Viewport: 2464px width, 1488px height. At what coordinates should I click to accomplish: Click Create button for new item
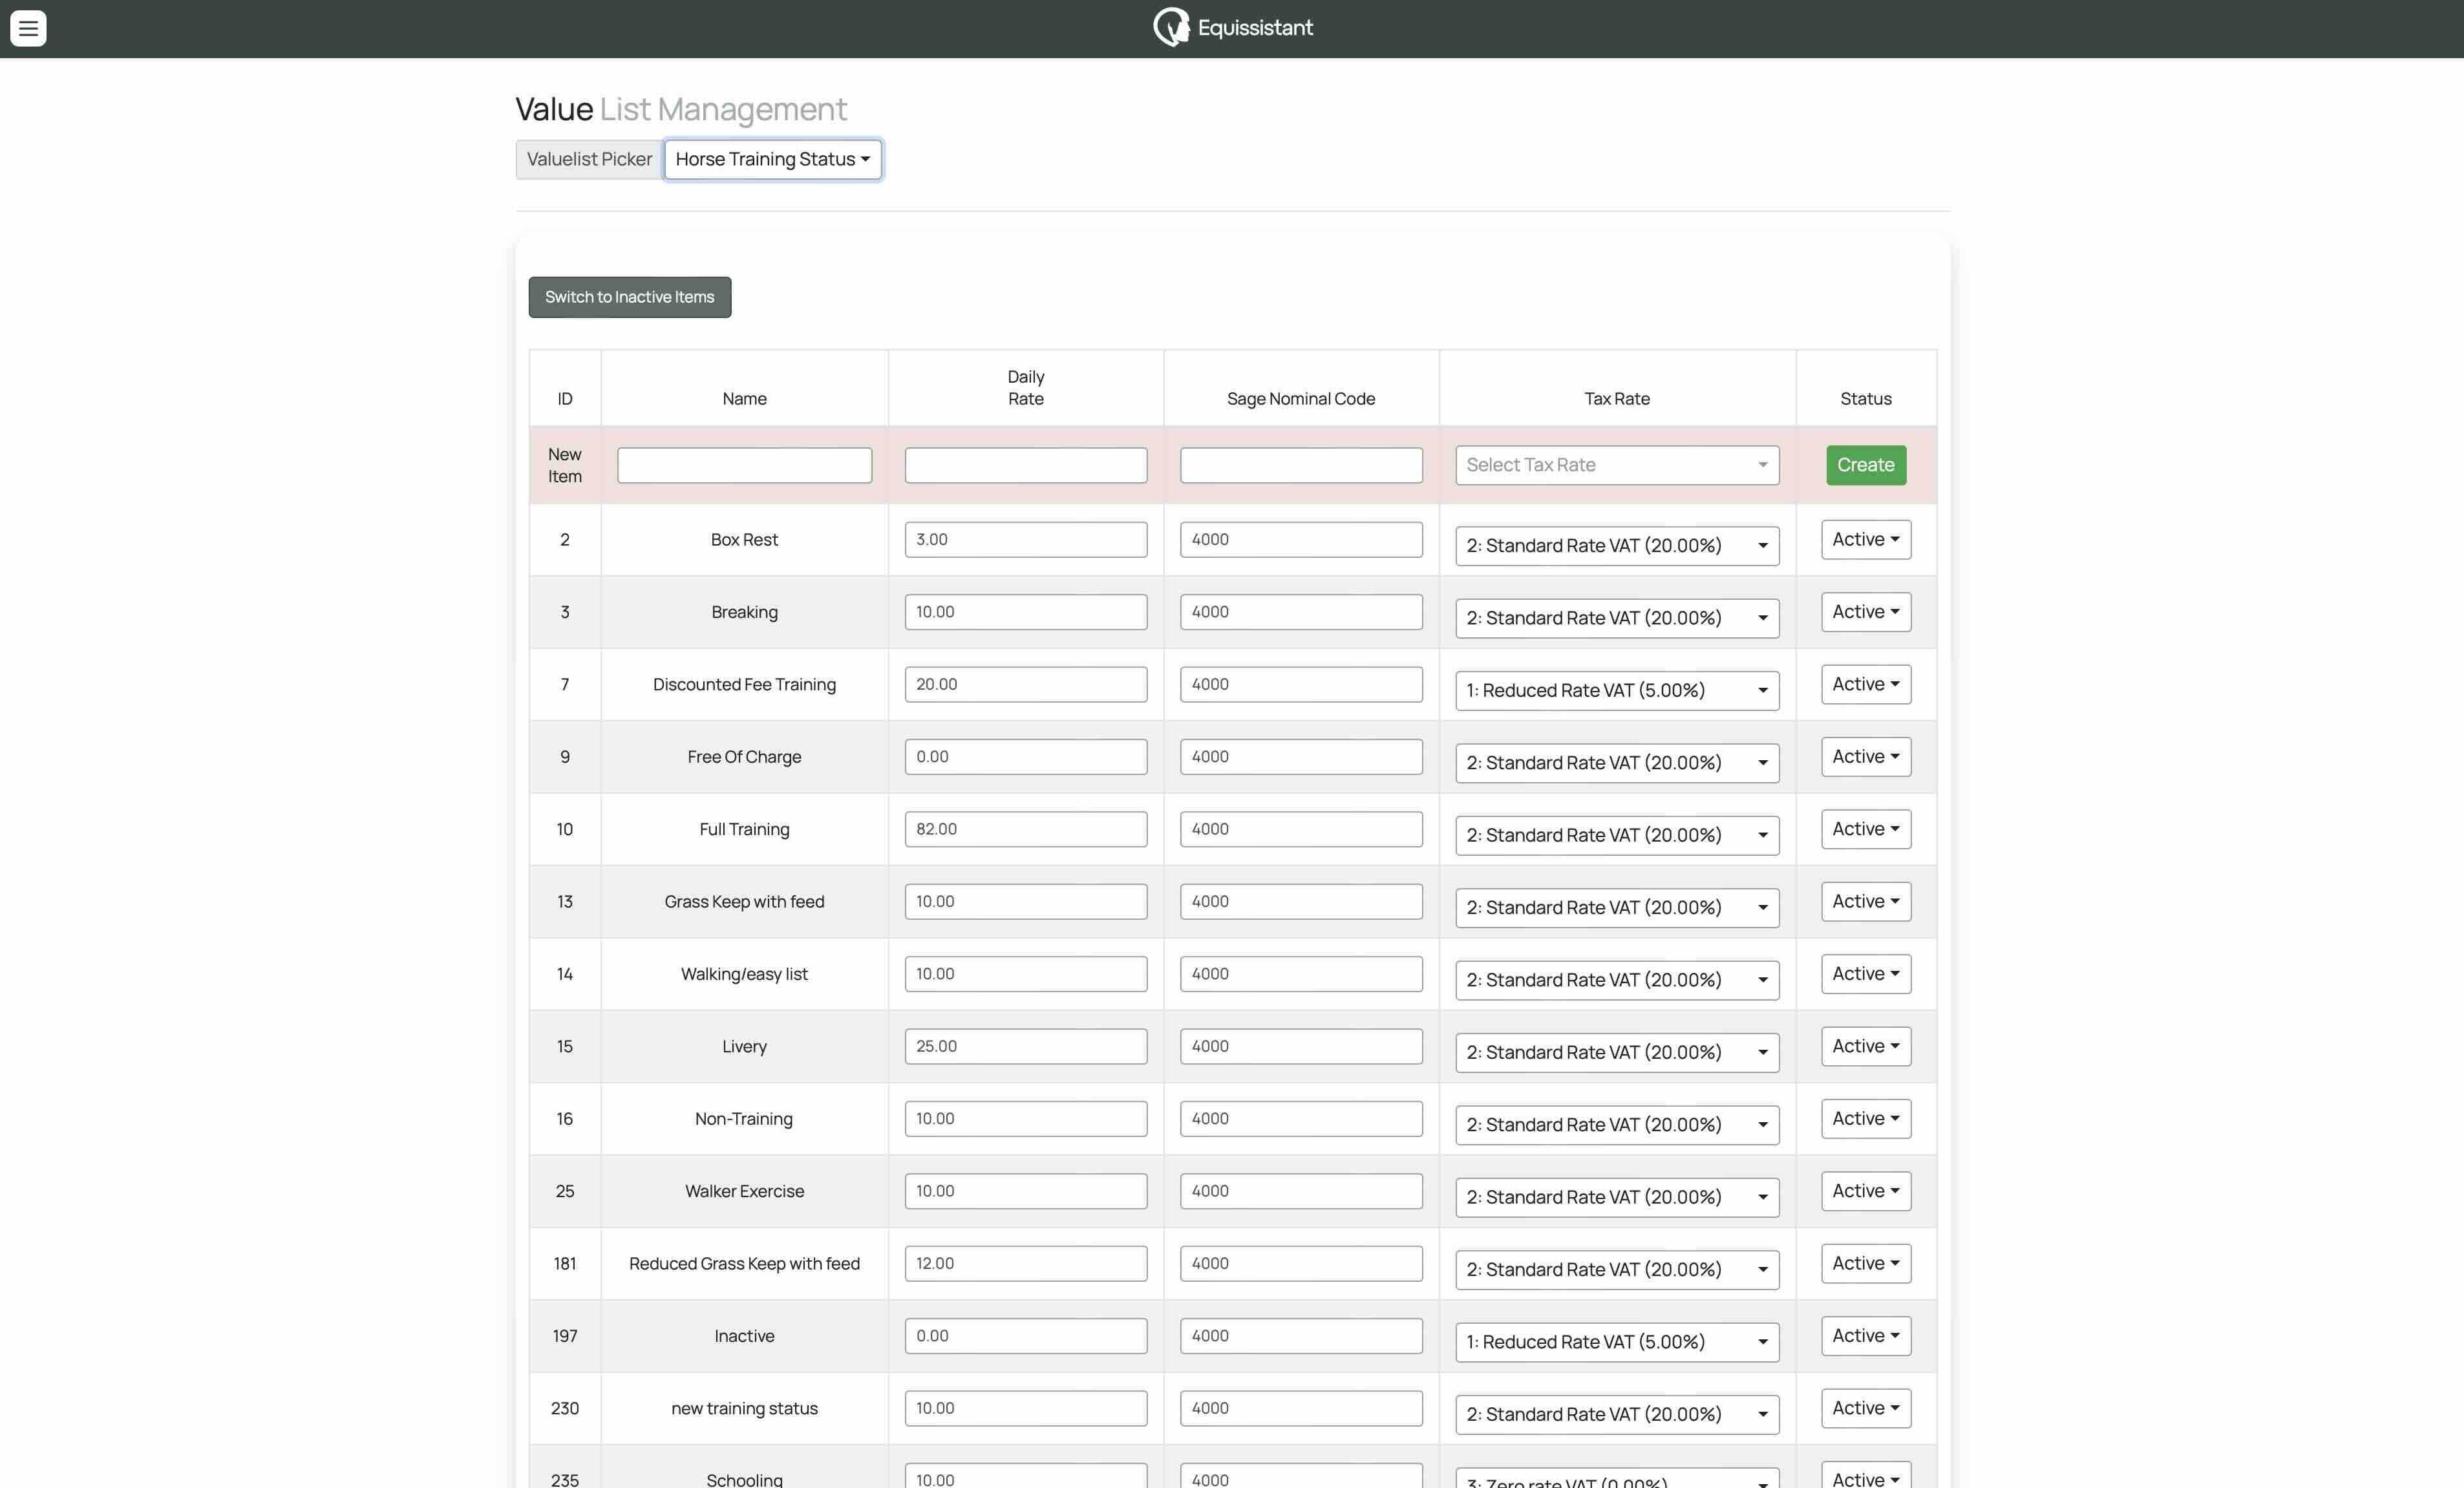[x=1865, y=463]
